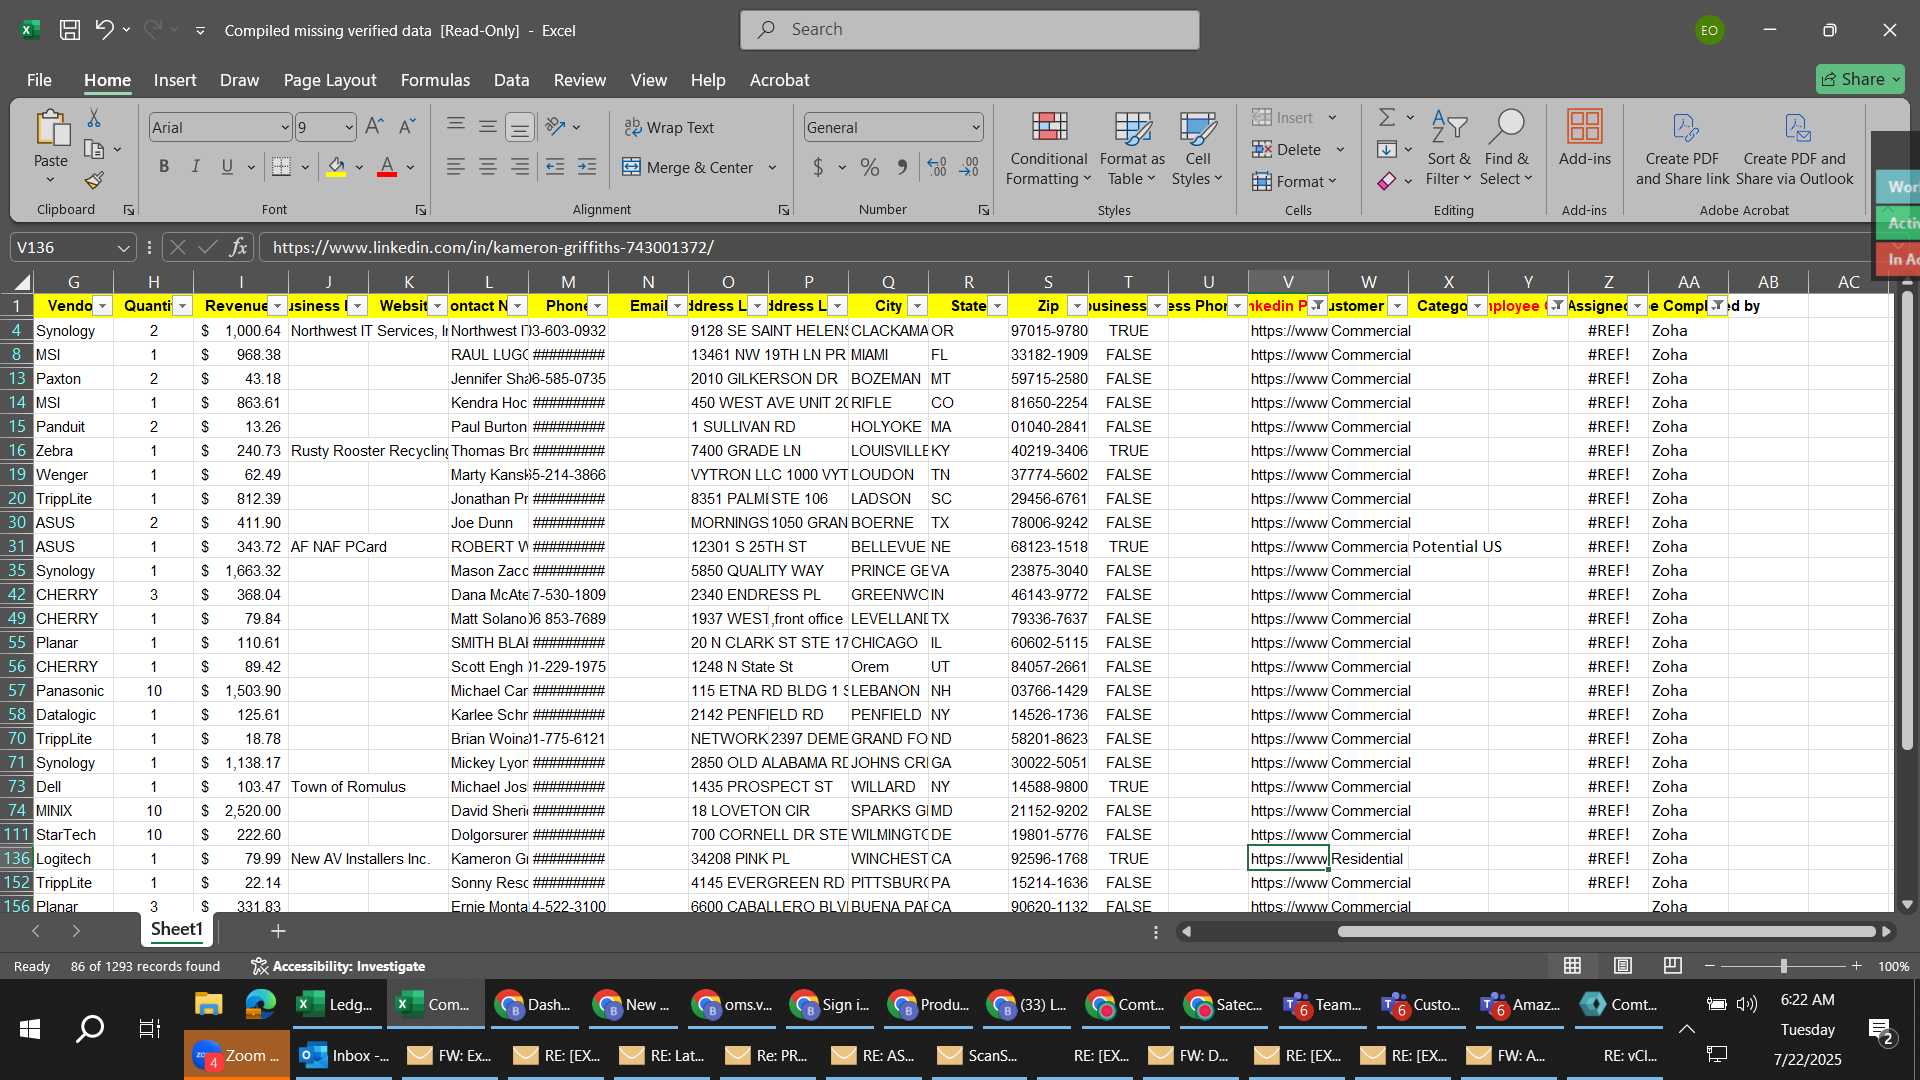1920x1080 pixels.
Task: Click the Decrease Decimal icon
Action: [969, 167]
